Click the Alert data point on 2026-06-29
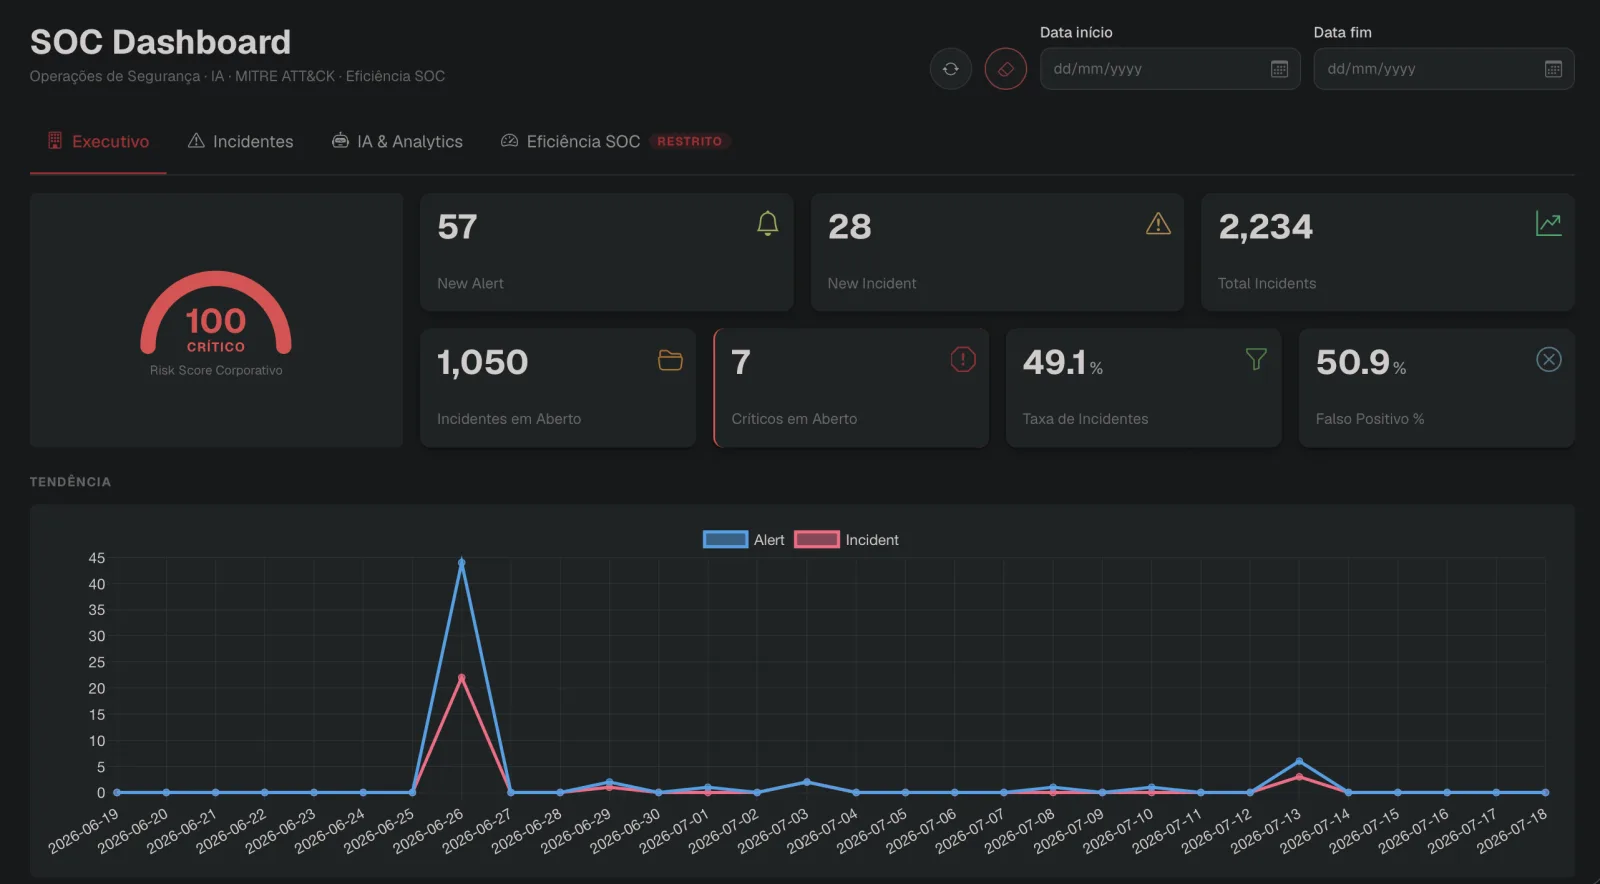Screen dimensions: 1600x884 pos(609,782)
